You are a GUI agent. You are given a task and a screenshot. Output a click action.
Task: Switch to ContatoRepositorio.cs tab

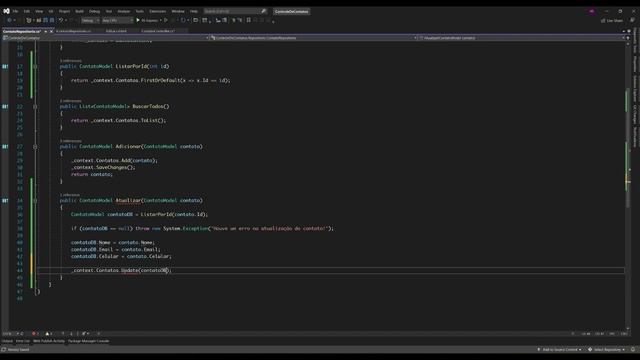click(x=22, y=31)
